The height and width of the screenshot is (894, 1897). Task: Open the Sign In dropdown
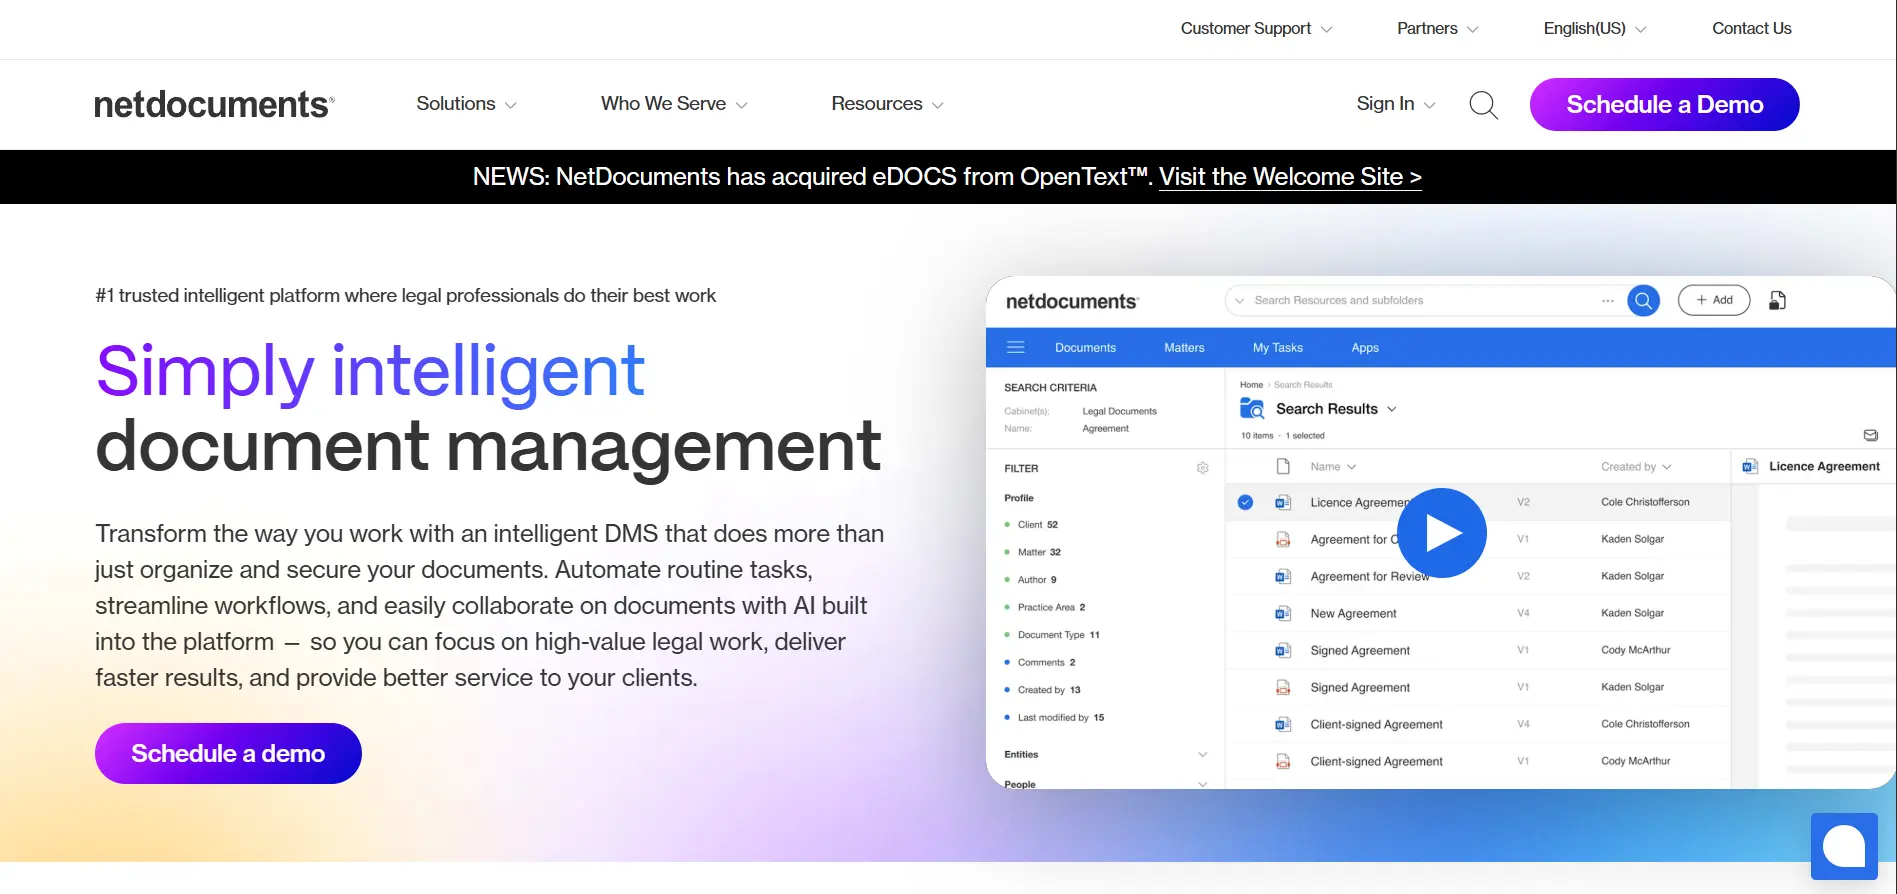(x=1396, y=104)
